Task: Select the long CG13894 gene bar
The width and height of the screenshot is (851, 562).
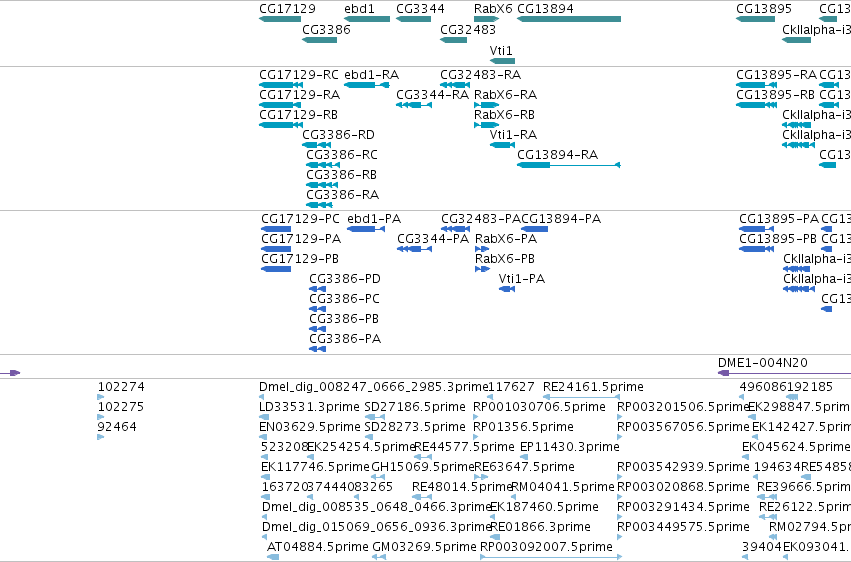Action: coord(569,19)
